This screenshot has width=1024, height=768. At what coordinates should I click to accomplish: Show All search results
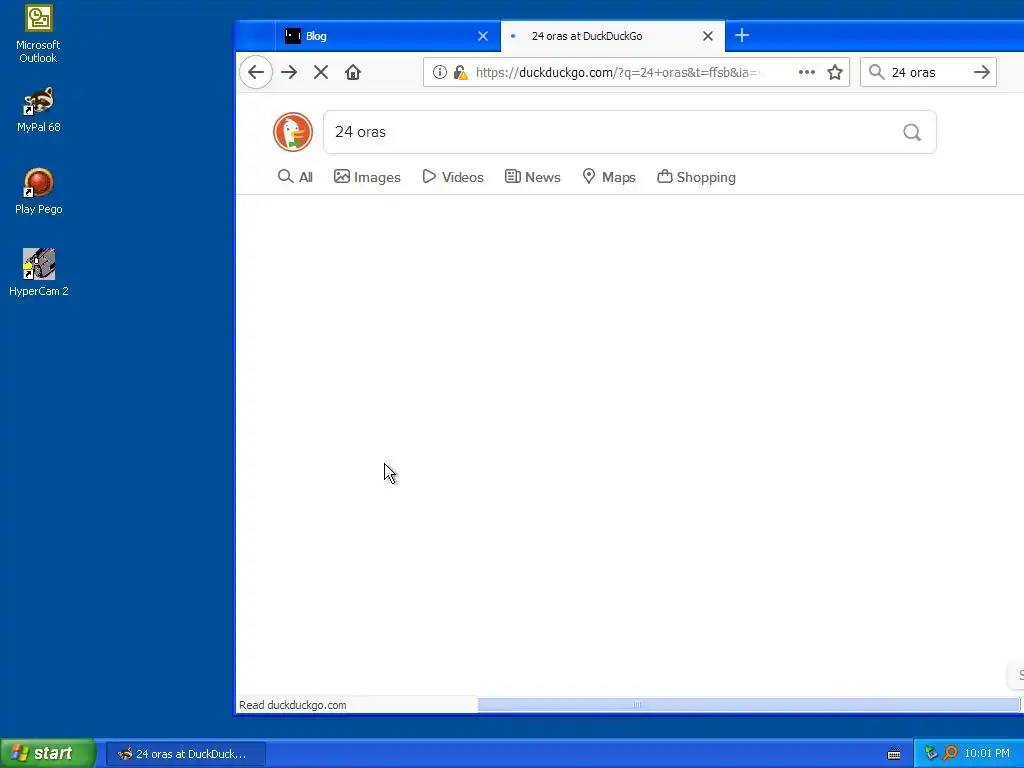coord(295,177)
